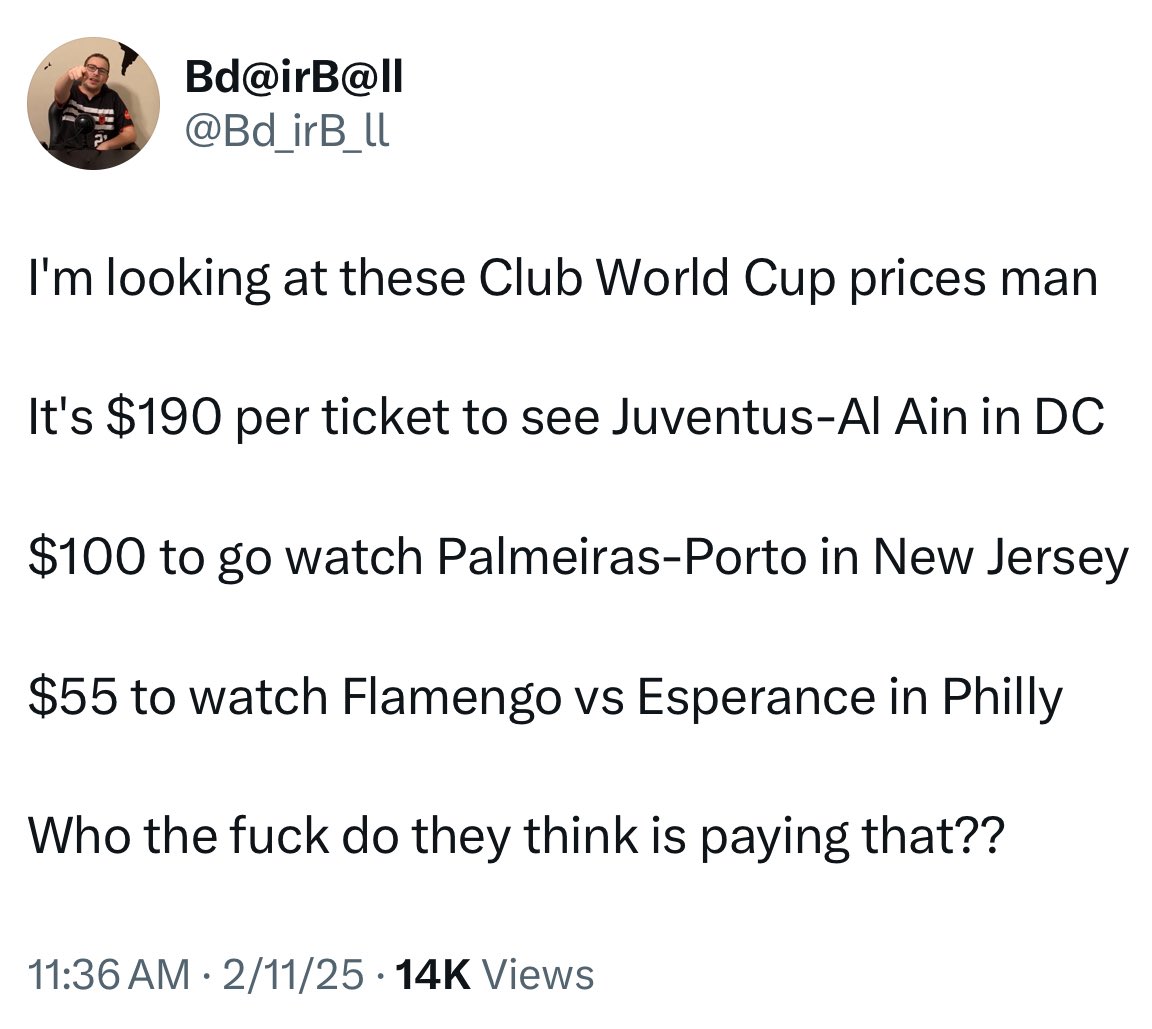The width and height of the screenshot is (1152, 1029).
Task: Click the word Flamengo
Action: pos(451,698)
